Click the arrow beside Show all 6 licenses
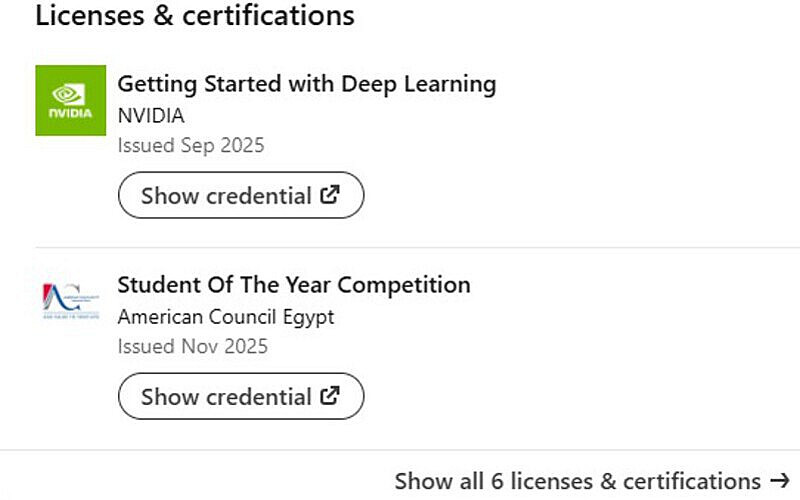Image resolution: width=800 pixels, height=500 pixels. 780,481
